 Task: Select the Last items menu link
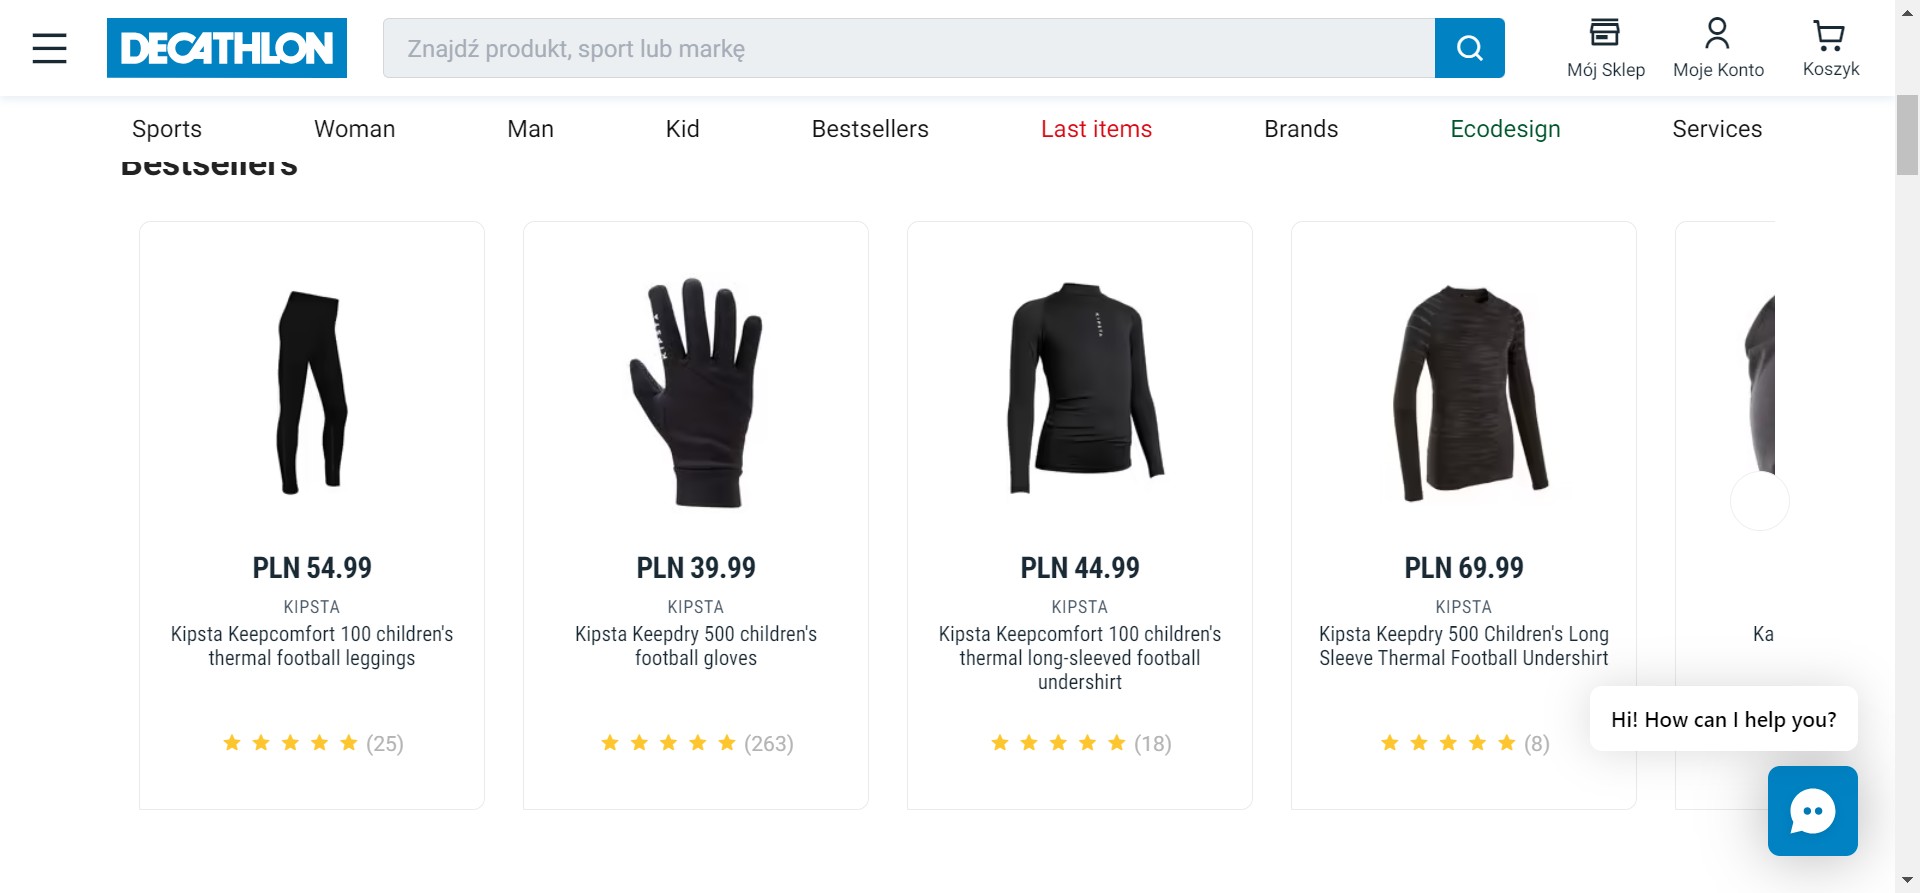pos(1096,129)
